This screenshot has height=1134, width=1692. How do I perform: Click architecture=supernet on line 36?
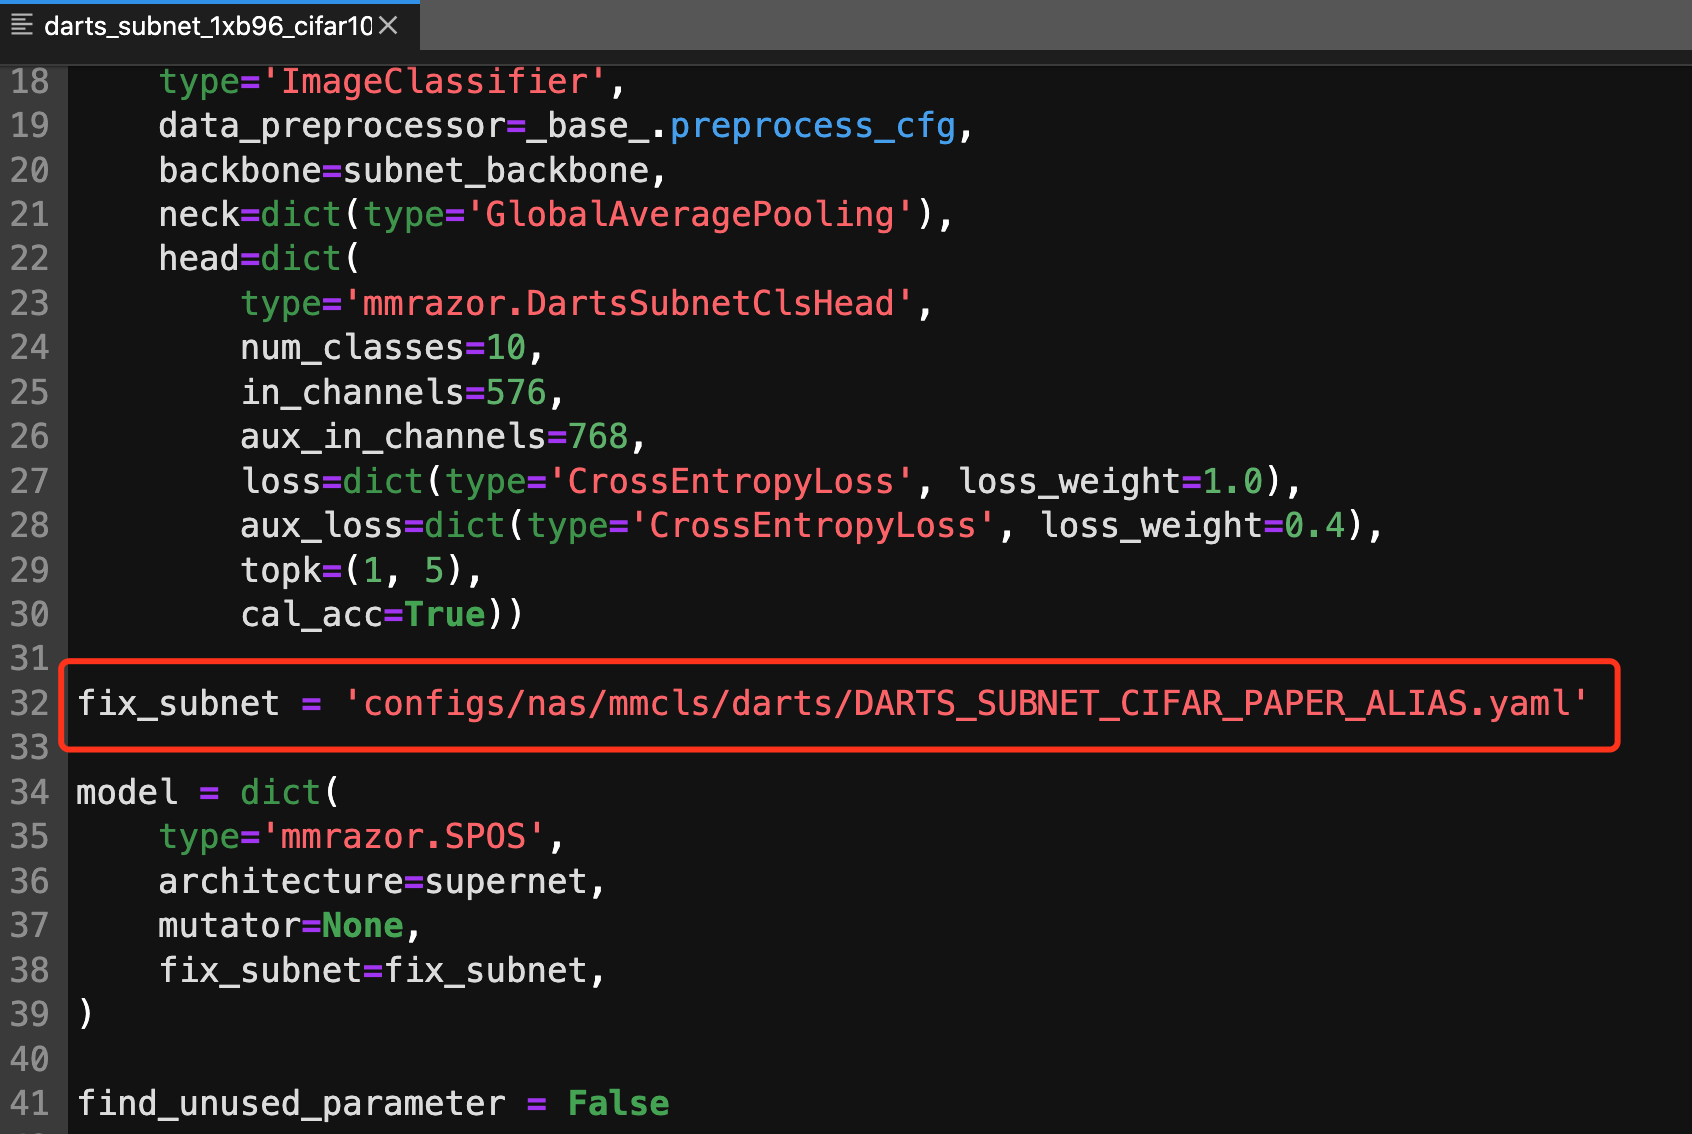[x=378, y=880]
